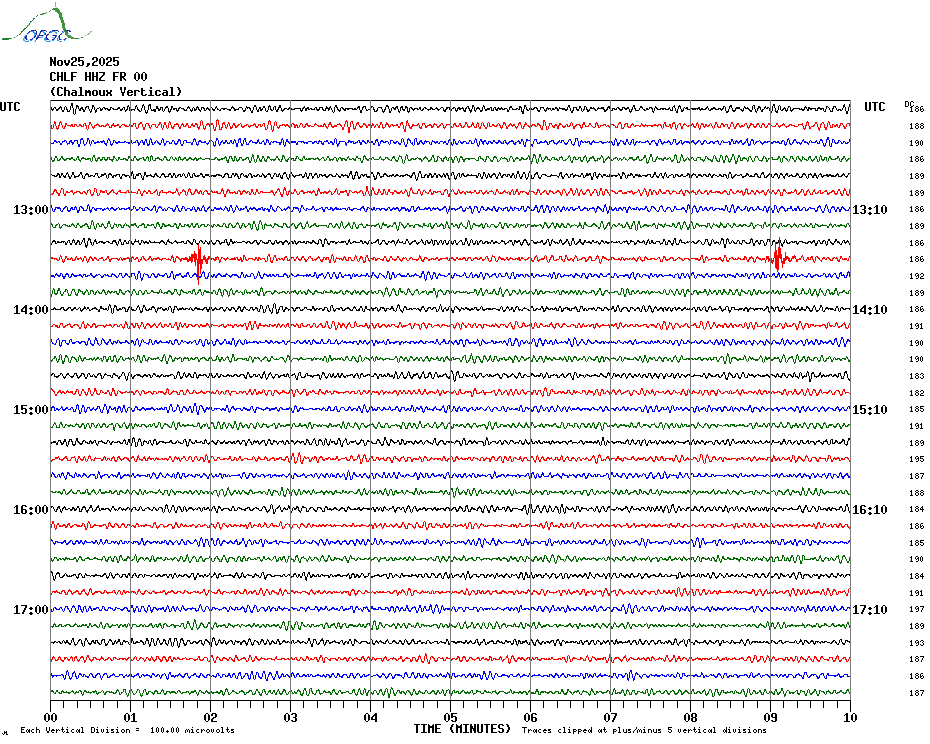The width and height of the screenshot is (930, 744).
Task: Click the 13:00 time label
Action: tap(31, 209)
